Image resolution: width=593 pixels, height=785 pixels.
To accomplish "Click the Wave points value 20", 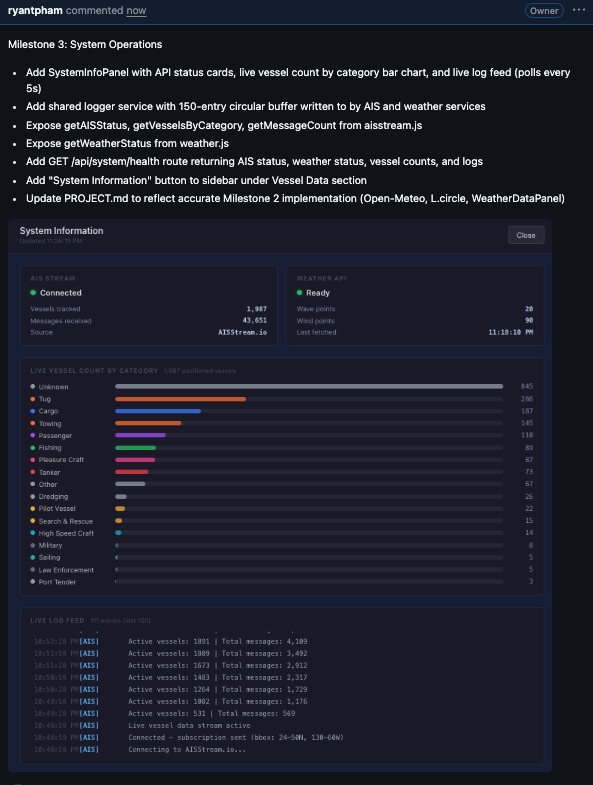I will pyautogui.click(x=529, y=309).
